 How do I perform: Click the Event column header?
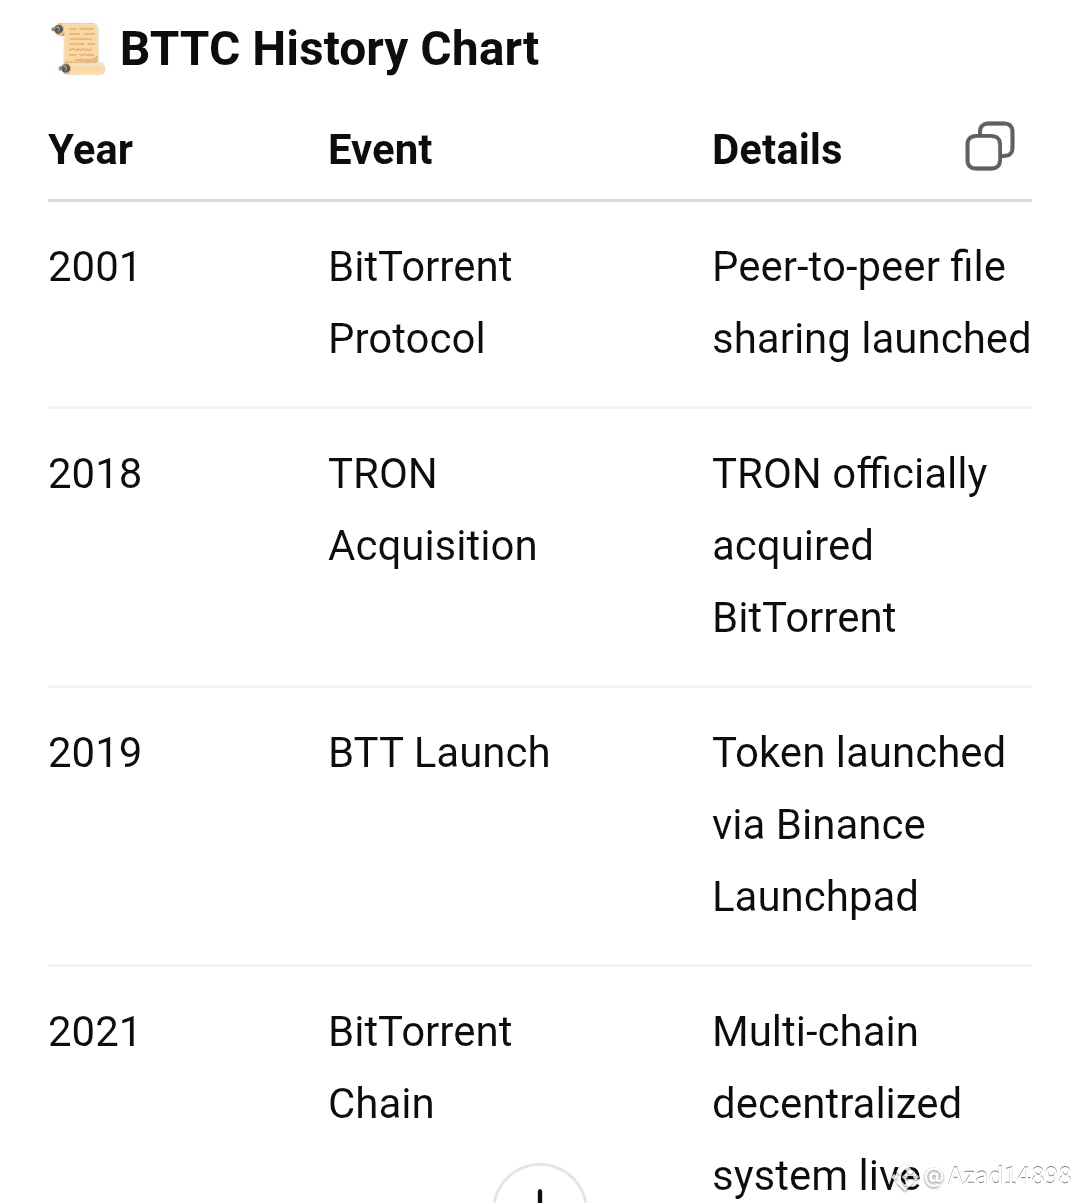pos(380,150)
